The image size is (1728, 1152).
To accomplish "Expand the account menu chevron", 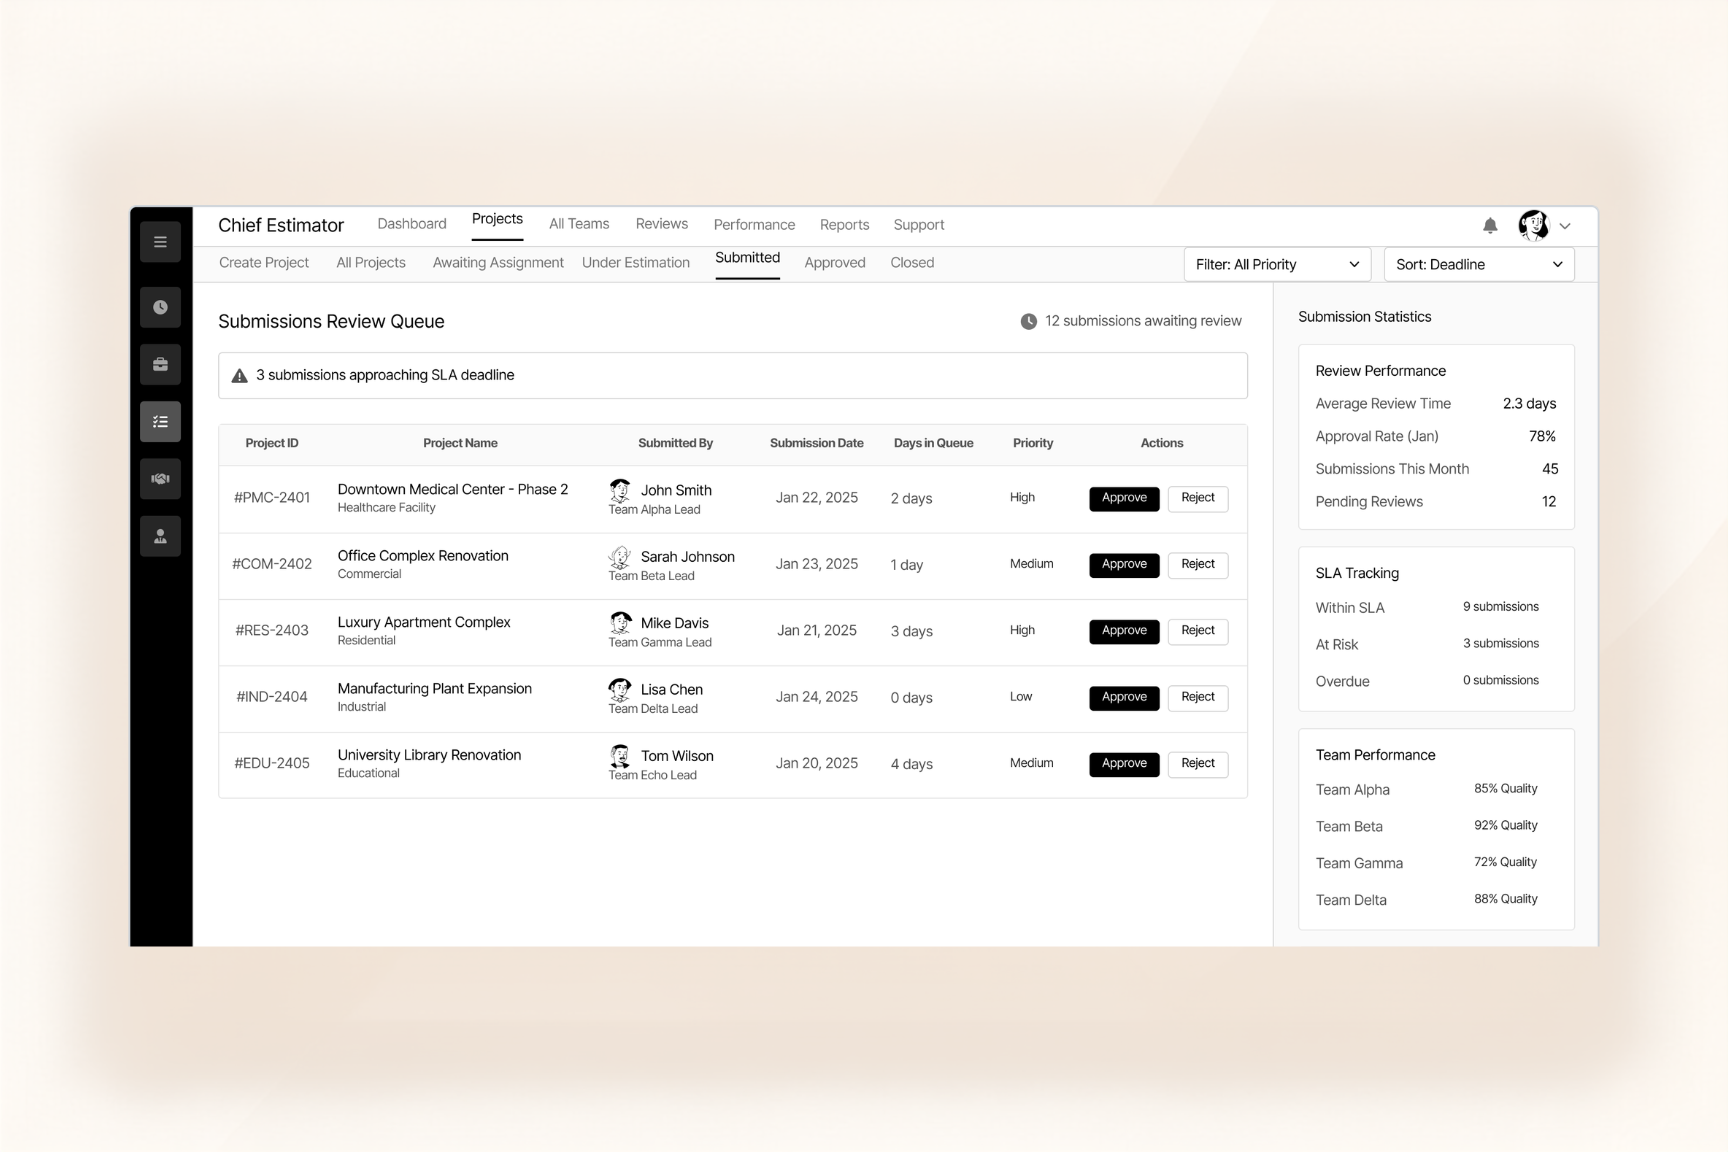I will 1565,226.
